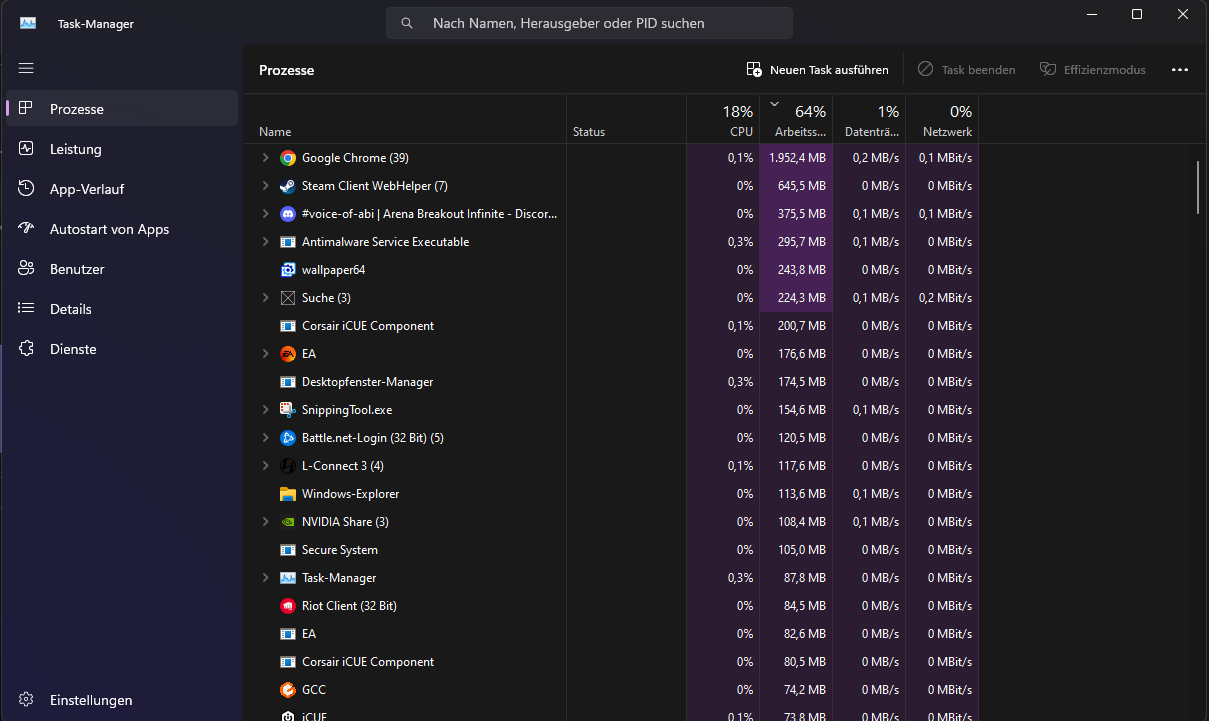Screen dimensions: 1209x721
Task: Sort by the Name column header
Action: [405, 119]
